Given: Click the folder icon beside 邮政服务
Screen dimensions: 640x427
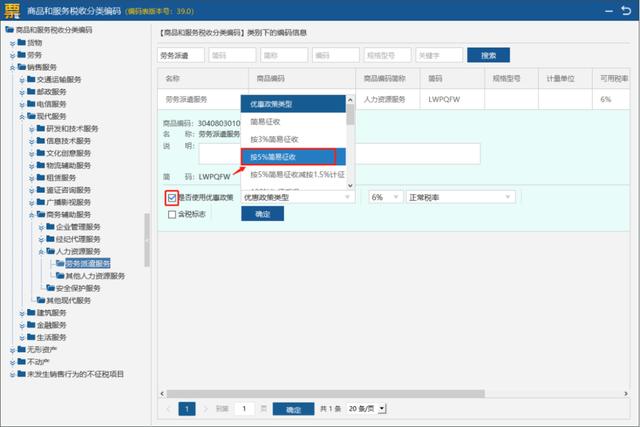Looking at the screenshot, I should point(31,91).
